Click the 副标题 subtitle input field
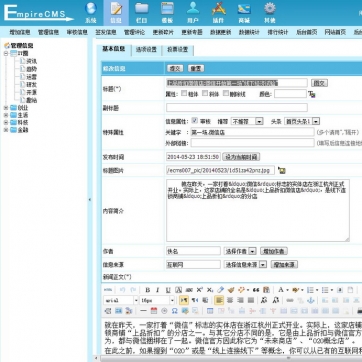The width and height of the screenshot is (362, 362). pos(237,108)
